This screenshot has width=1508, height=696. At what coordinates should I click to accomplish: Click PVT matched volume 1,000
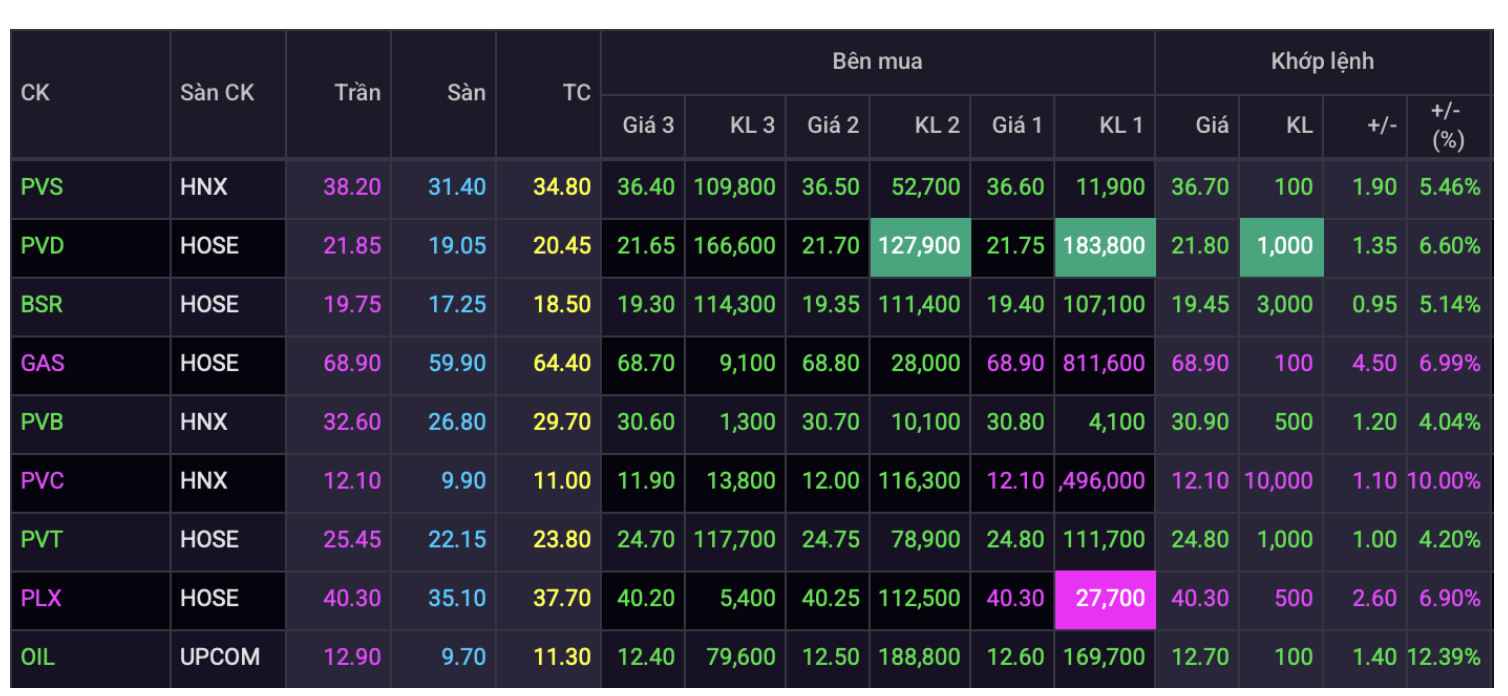[1285, 539]
